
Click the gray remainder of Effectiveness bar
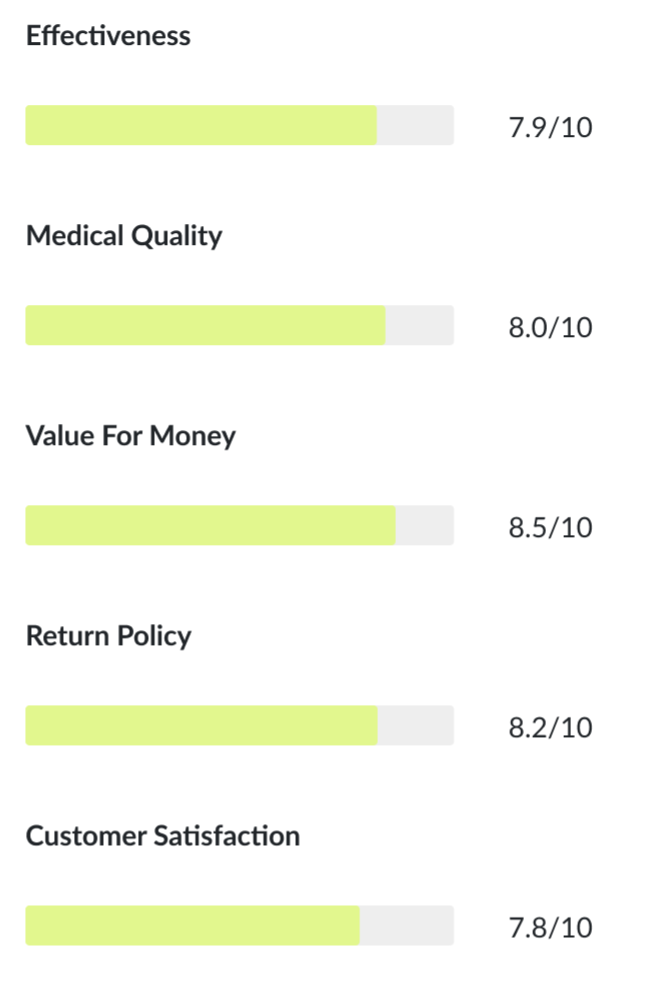pyautogui.click(x=415, y=126)
